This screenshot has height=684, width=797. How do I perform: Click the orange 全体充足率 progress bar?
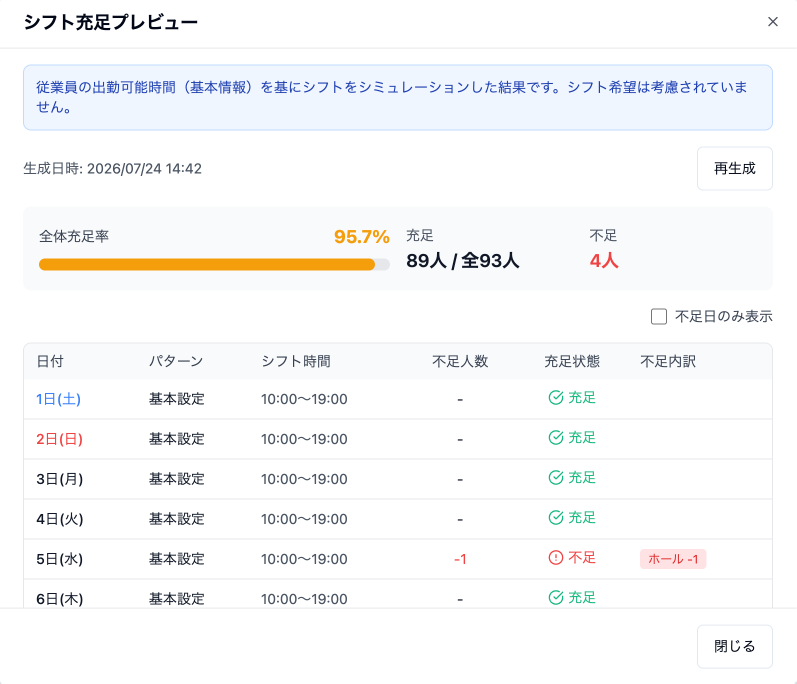214,264
